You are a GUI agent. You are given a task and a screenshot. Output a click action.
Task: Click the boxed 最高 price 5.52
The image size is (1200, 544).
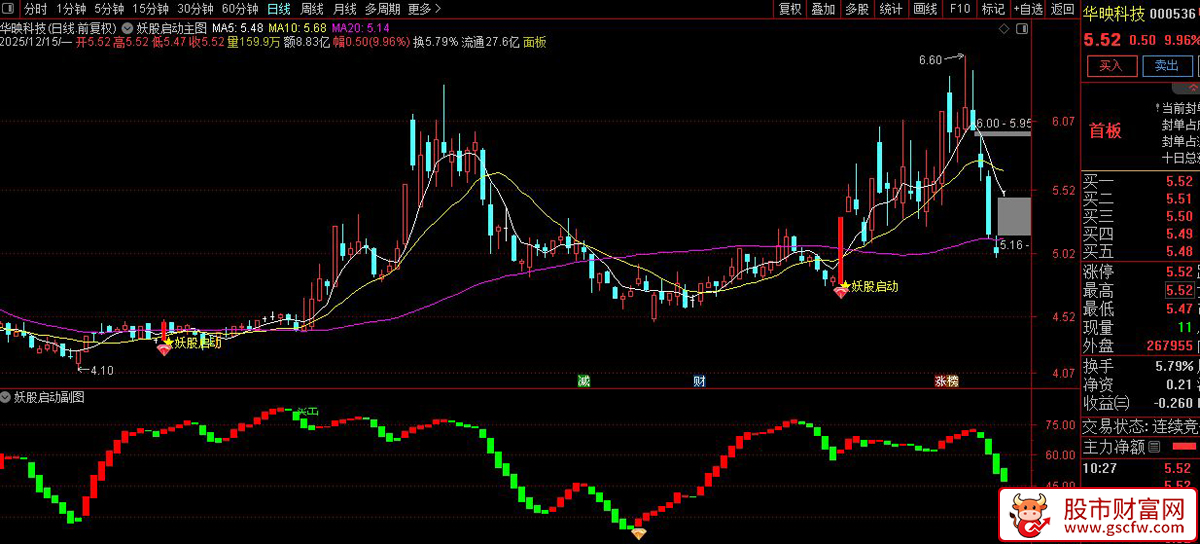click(x=1179, y=291)
